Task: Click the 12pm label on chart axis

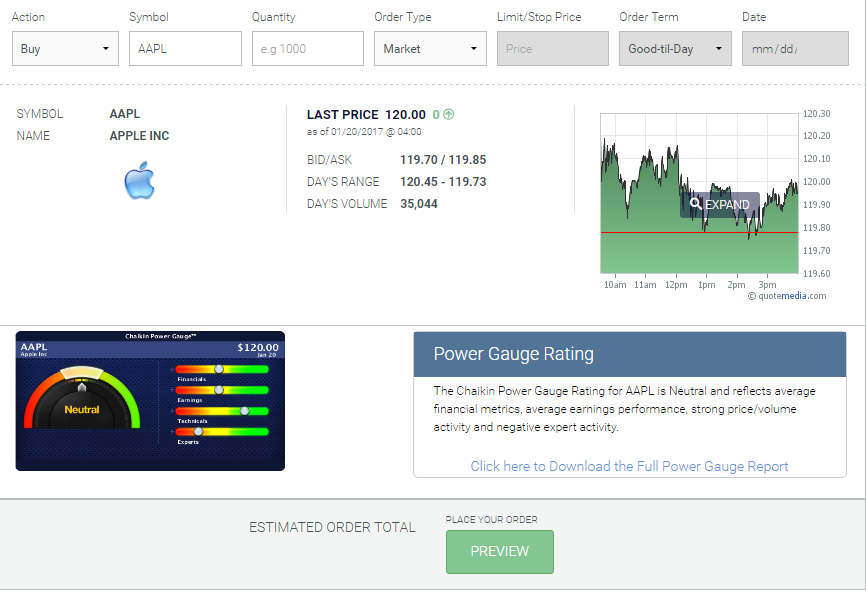Action: pyautogui.click(x=676, y=285)
